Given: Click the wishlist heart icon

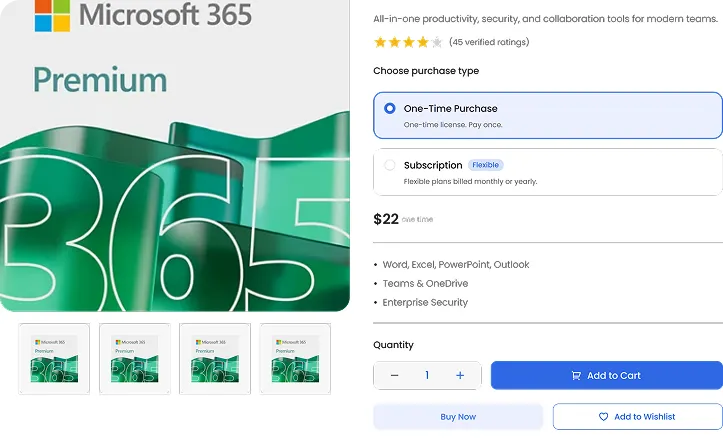Looking at the screenshot, I should coord(603,416).
